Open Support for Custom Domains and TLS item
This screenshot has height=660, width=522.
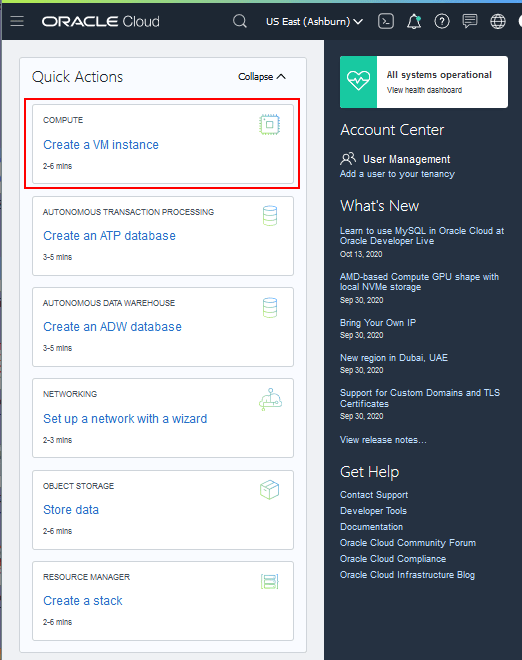[420, 398]
